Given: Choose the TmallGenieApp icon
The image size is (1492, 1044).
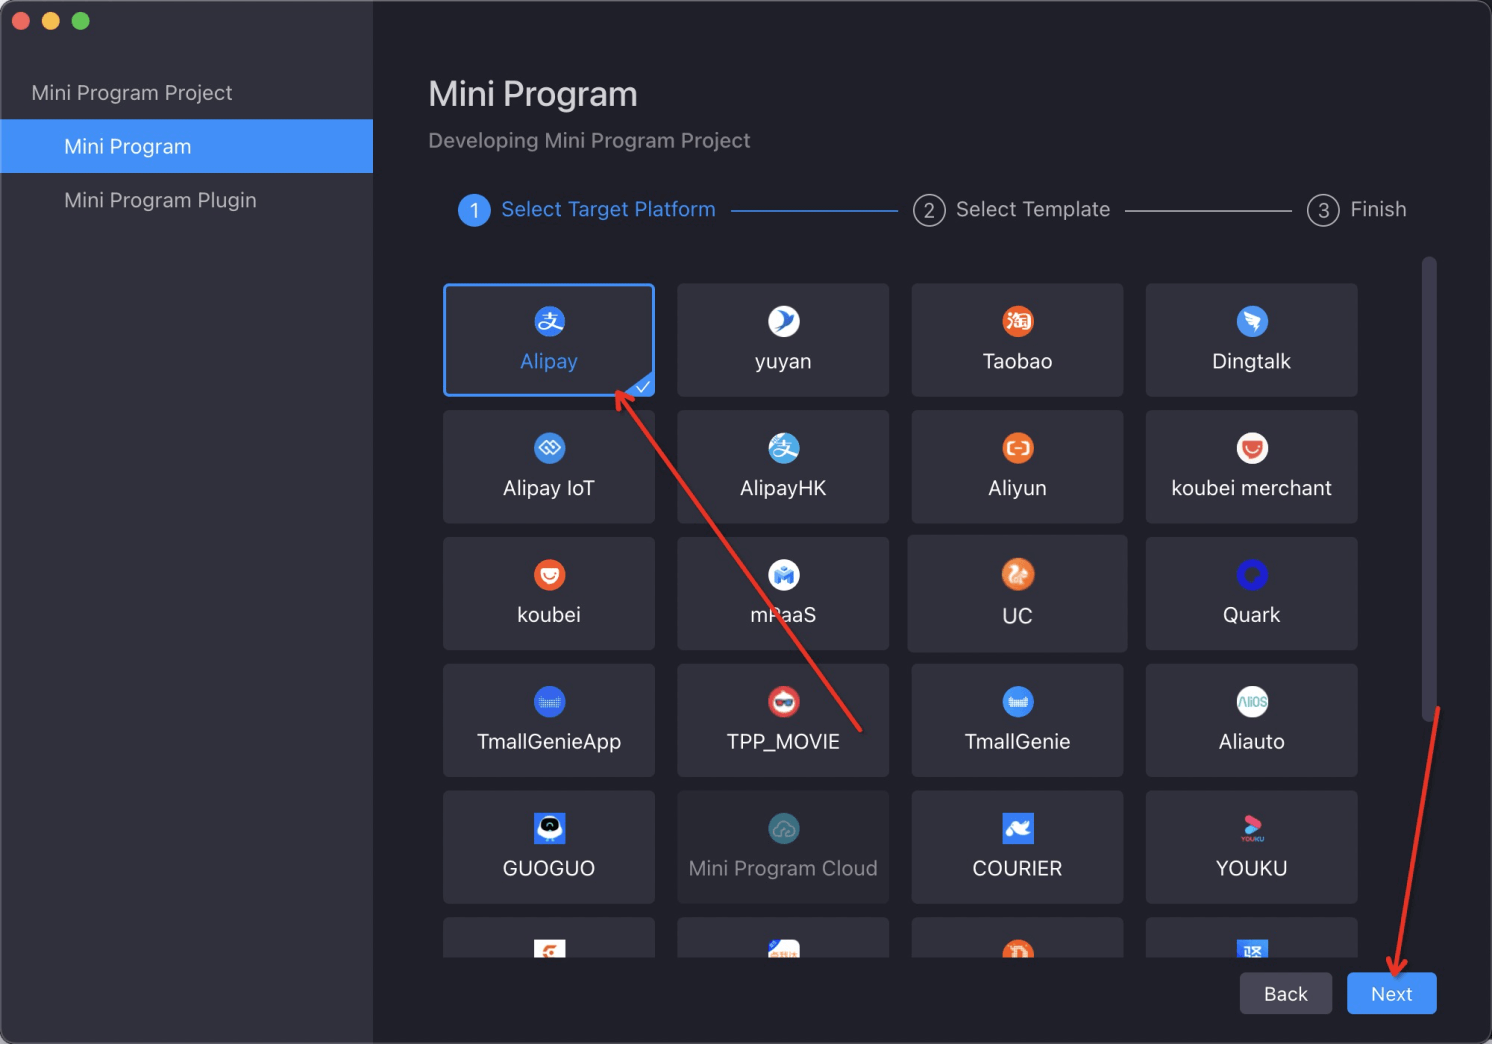Looking at the screenshot, I should pyautogui.click(x=549, y=702).
